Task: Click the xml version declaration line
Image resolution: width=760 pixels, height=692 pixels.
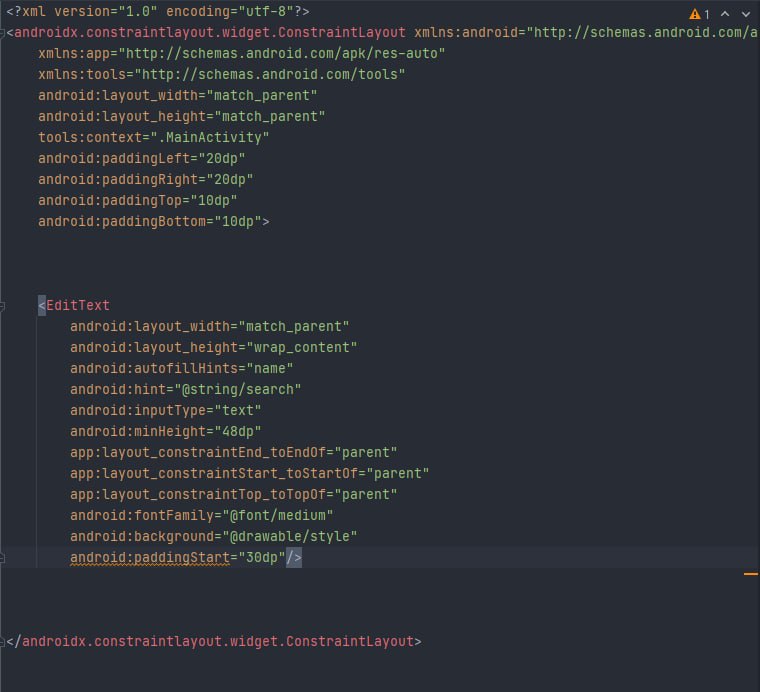Action: (158, 11)
